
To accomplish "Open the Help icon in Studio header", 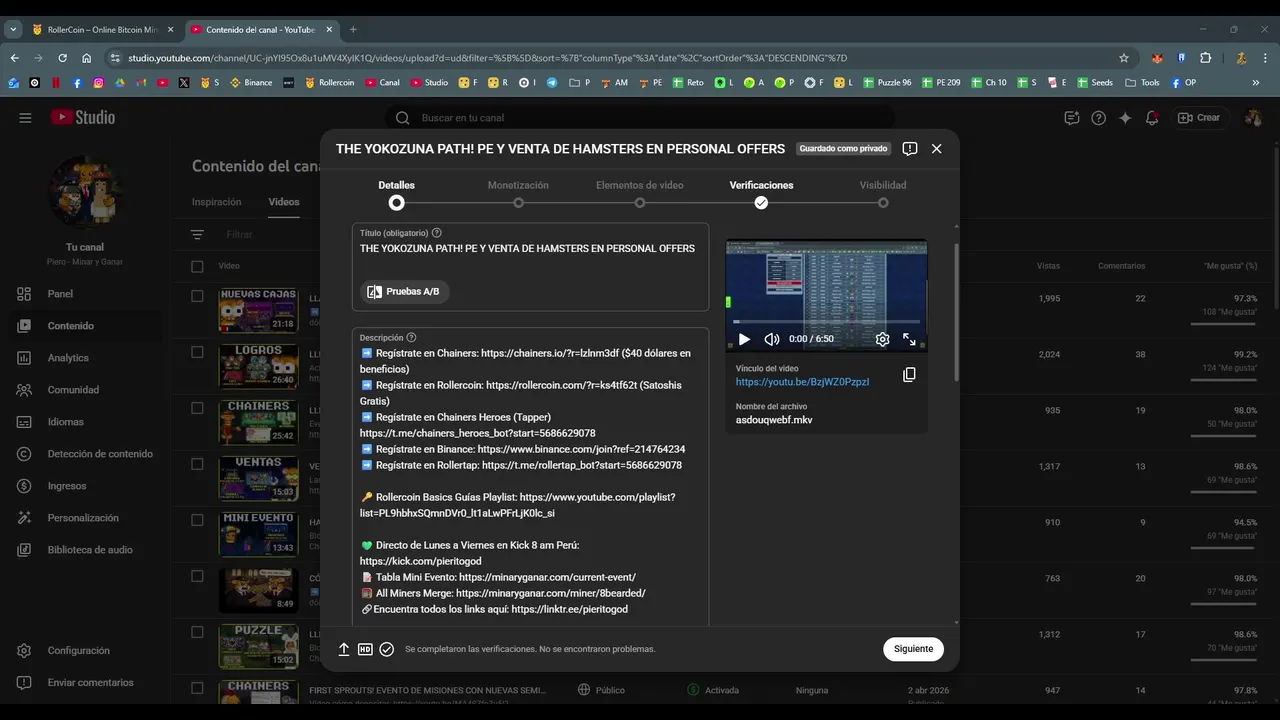I will click(x=1098, y=117).
